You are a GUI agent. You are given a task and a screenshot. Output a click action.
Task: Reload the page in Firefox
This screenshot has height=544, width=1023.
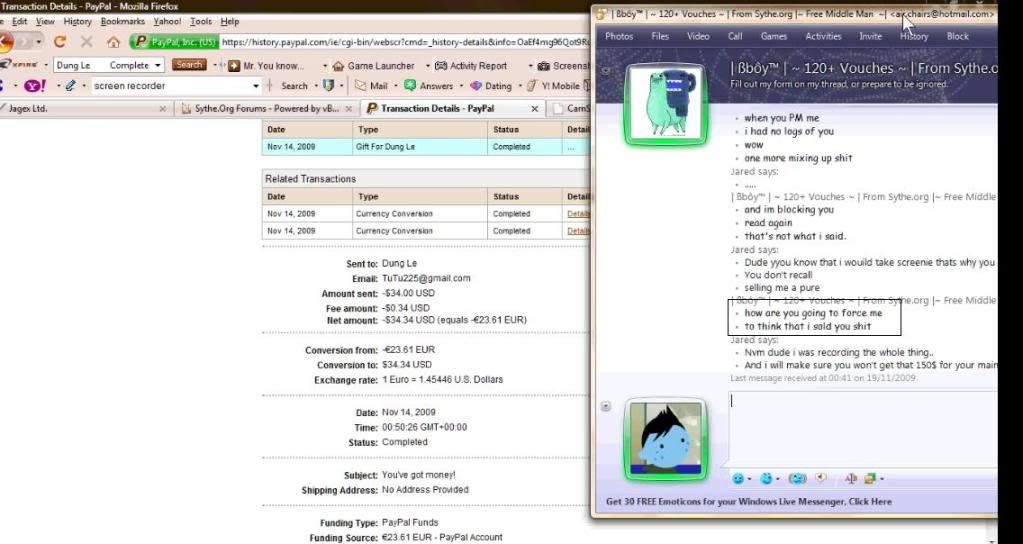pos(60,42)
